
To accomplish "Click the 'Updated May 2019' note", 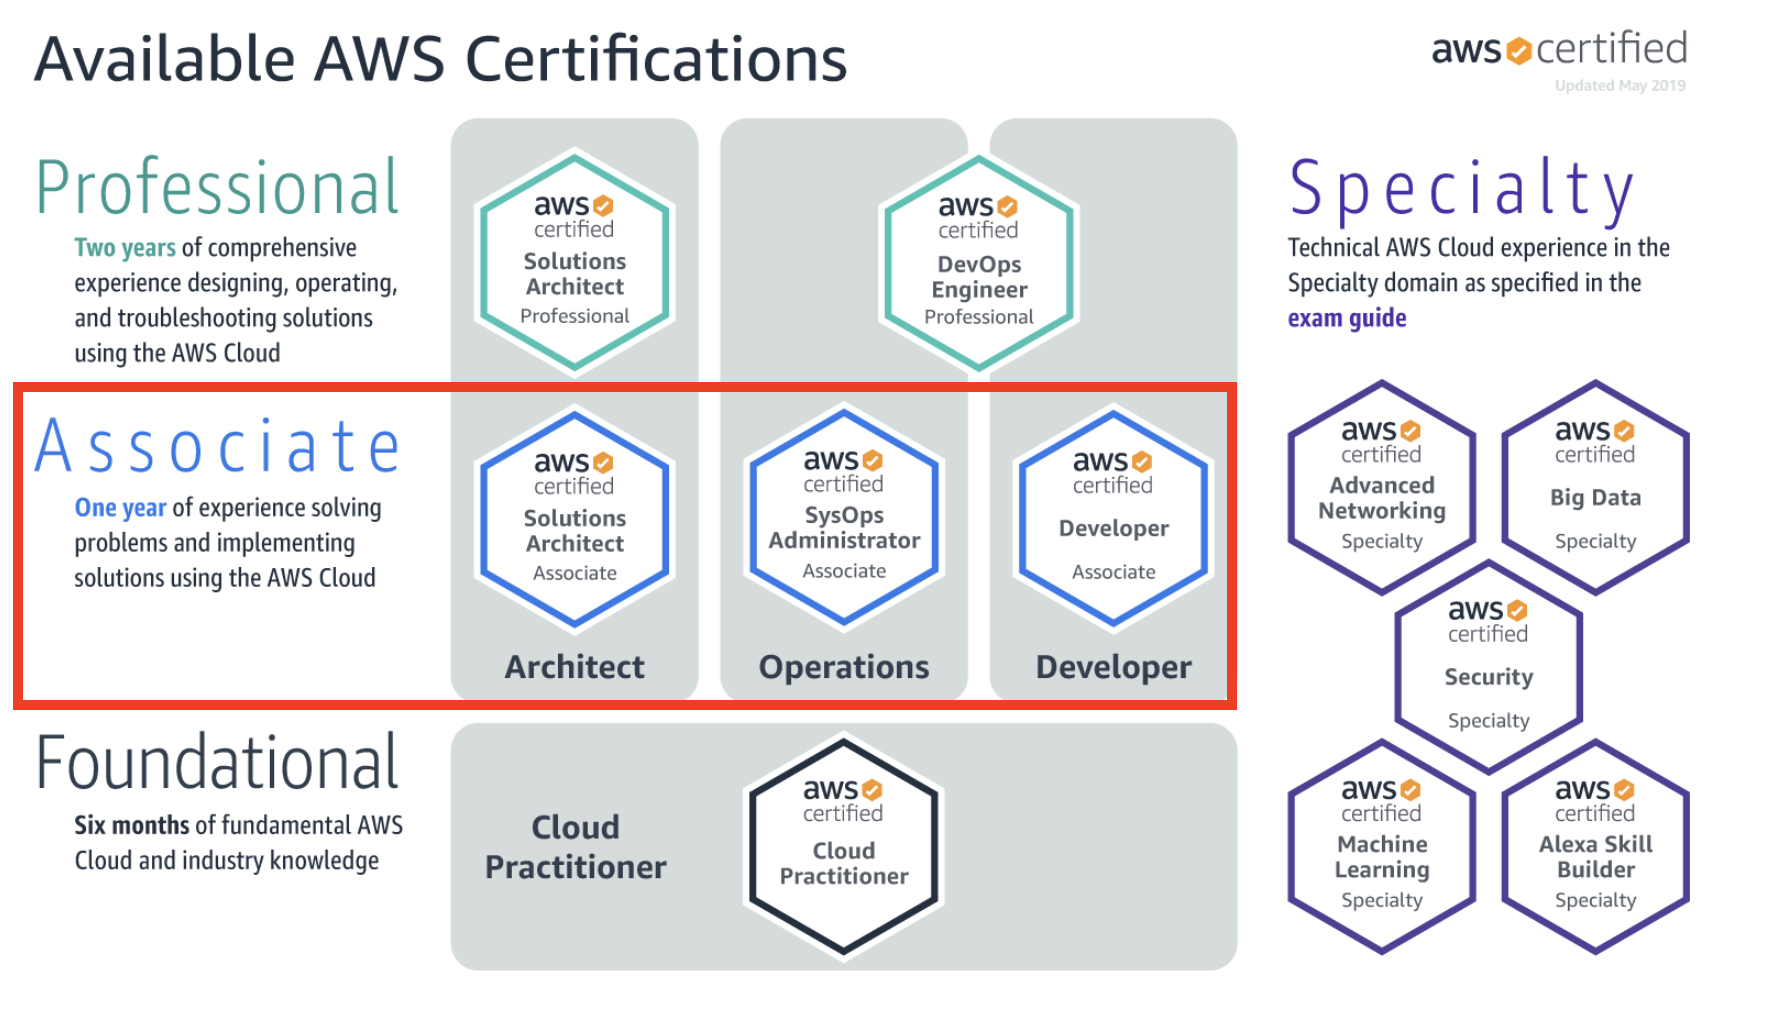I will (x=1620, y=86).
